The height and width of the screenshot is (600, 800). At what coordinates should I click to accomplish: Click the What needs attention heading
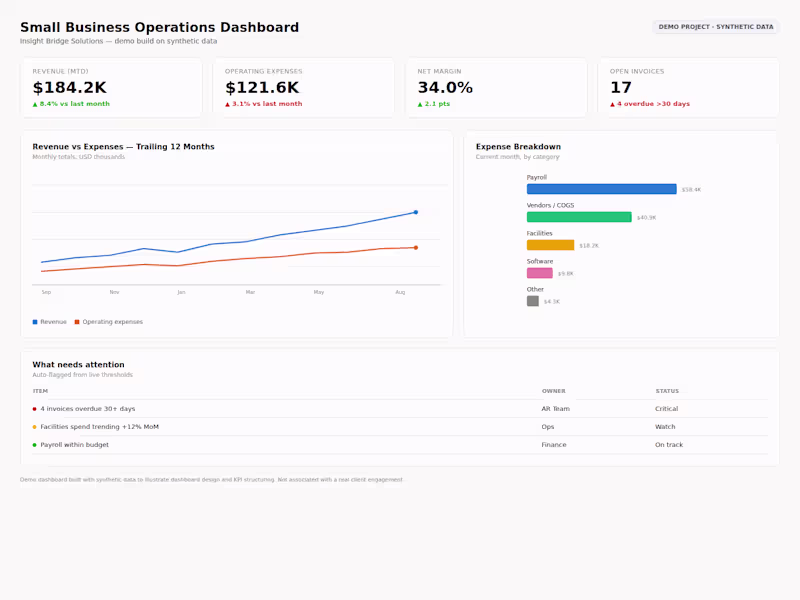click(79, 365)
